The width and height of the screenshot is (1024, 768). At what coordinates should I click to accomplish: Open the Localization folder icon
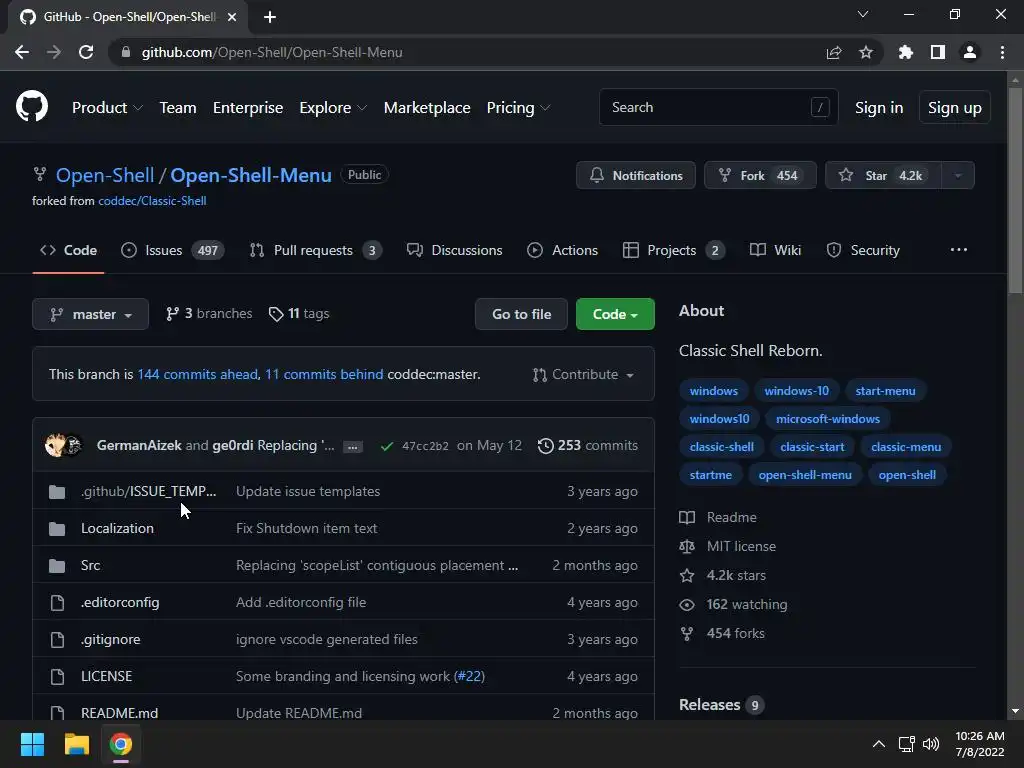[57, 528]
